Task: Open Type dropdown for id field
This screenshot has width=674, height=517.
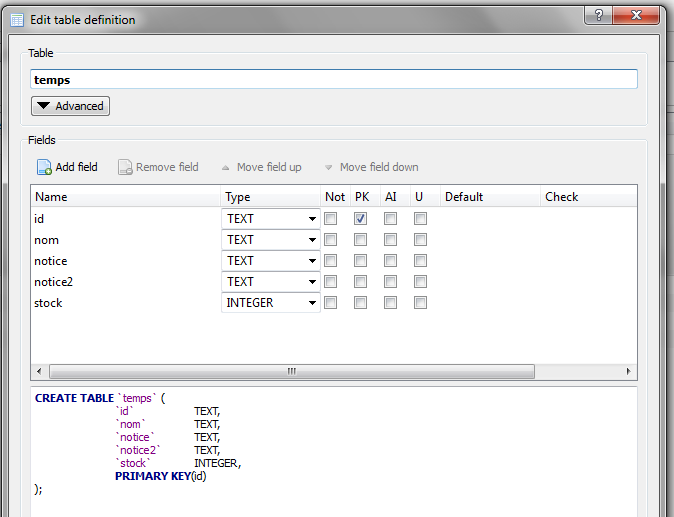Action: point(312,219)
